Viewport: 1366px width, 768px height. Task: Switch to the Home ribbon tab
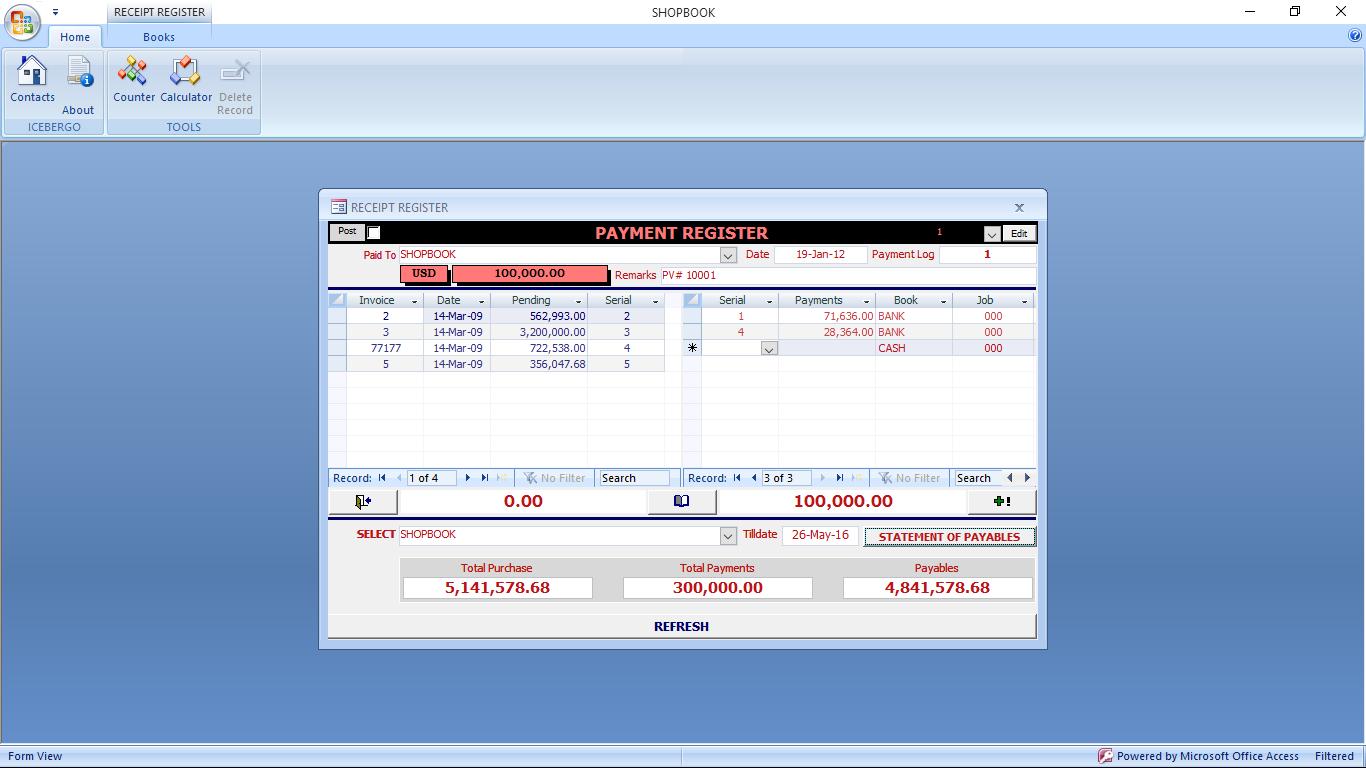click(x=75, y=37)
